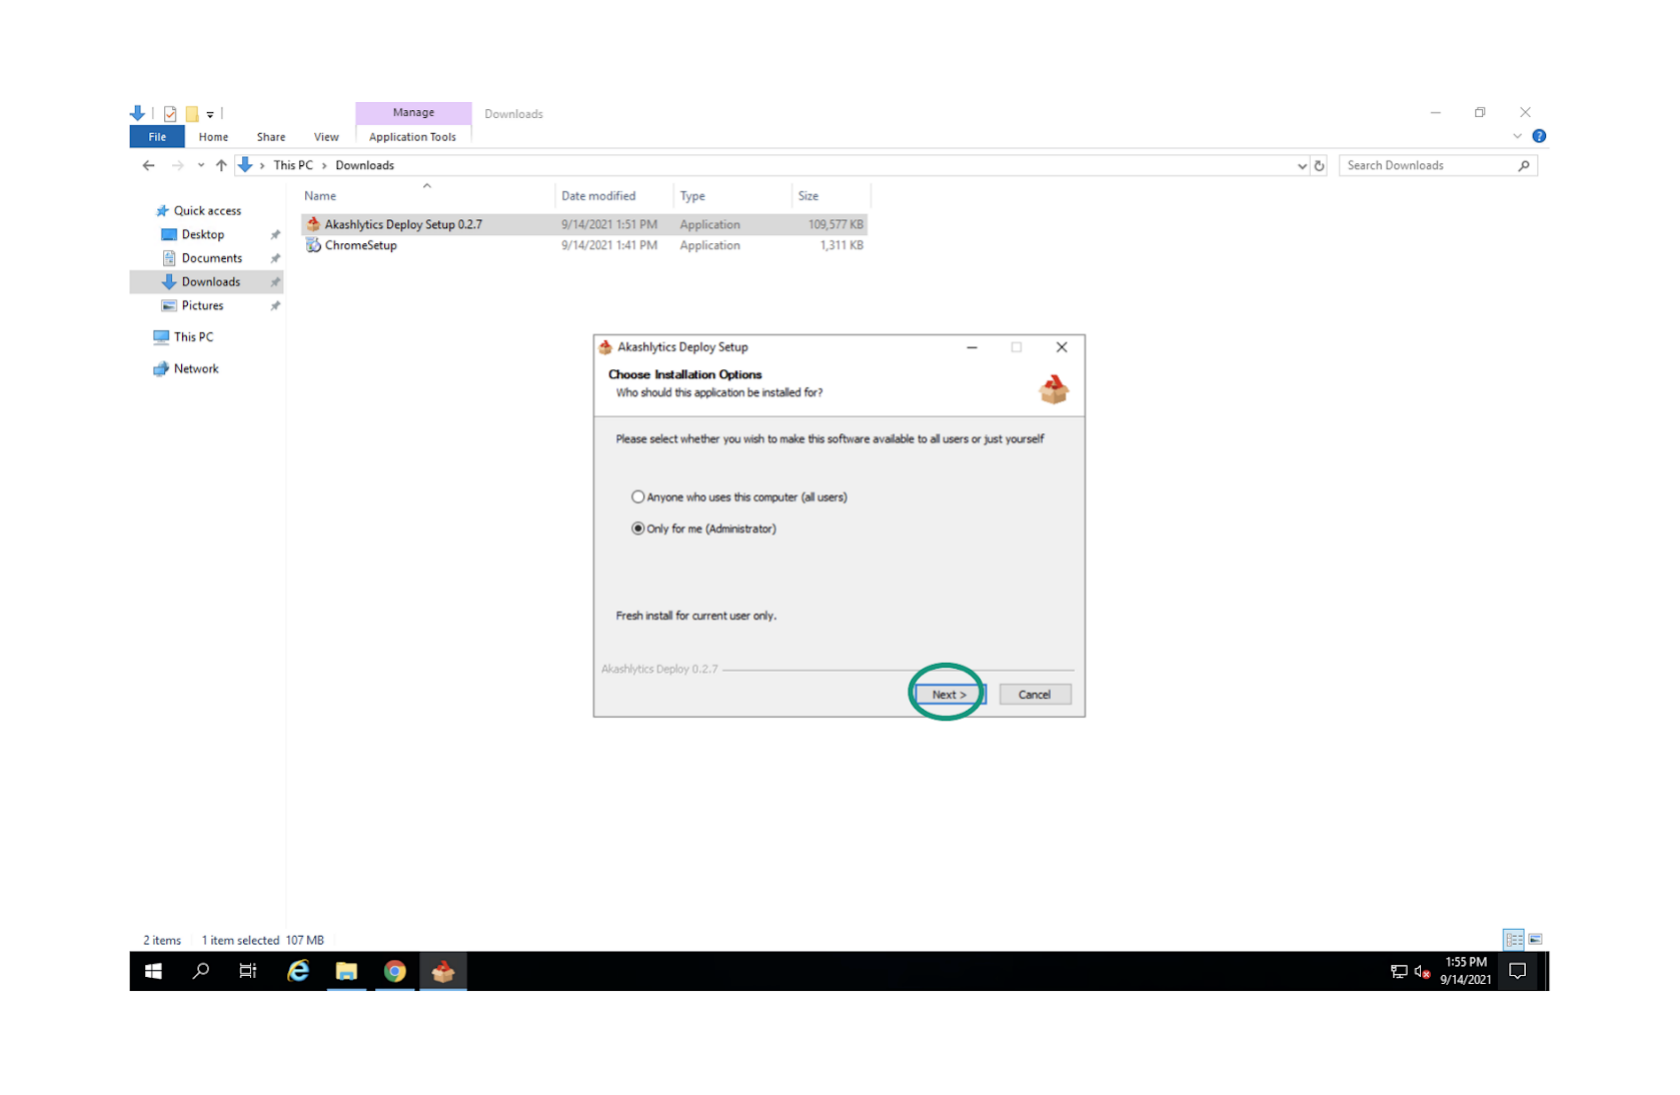Open the File ribbon tab

tap(157, 137)
